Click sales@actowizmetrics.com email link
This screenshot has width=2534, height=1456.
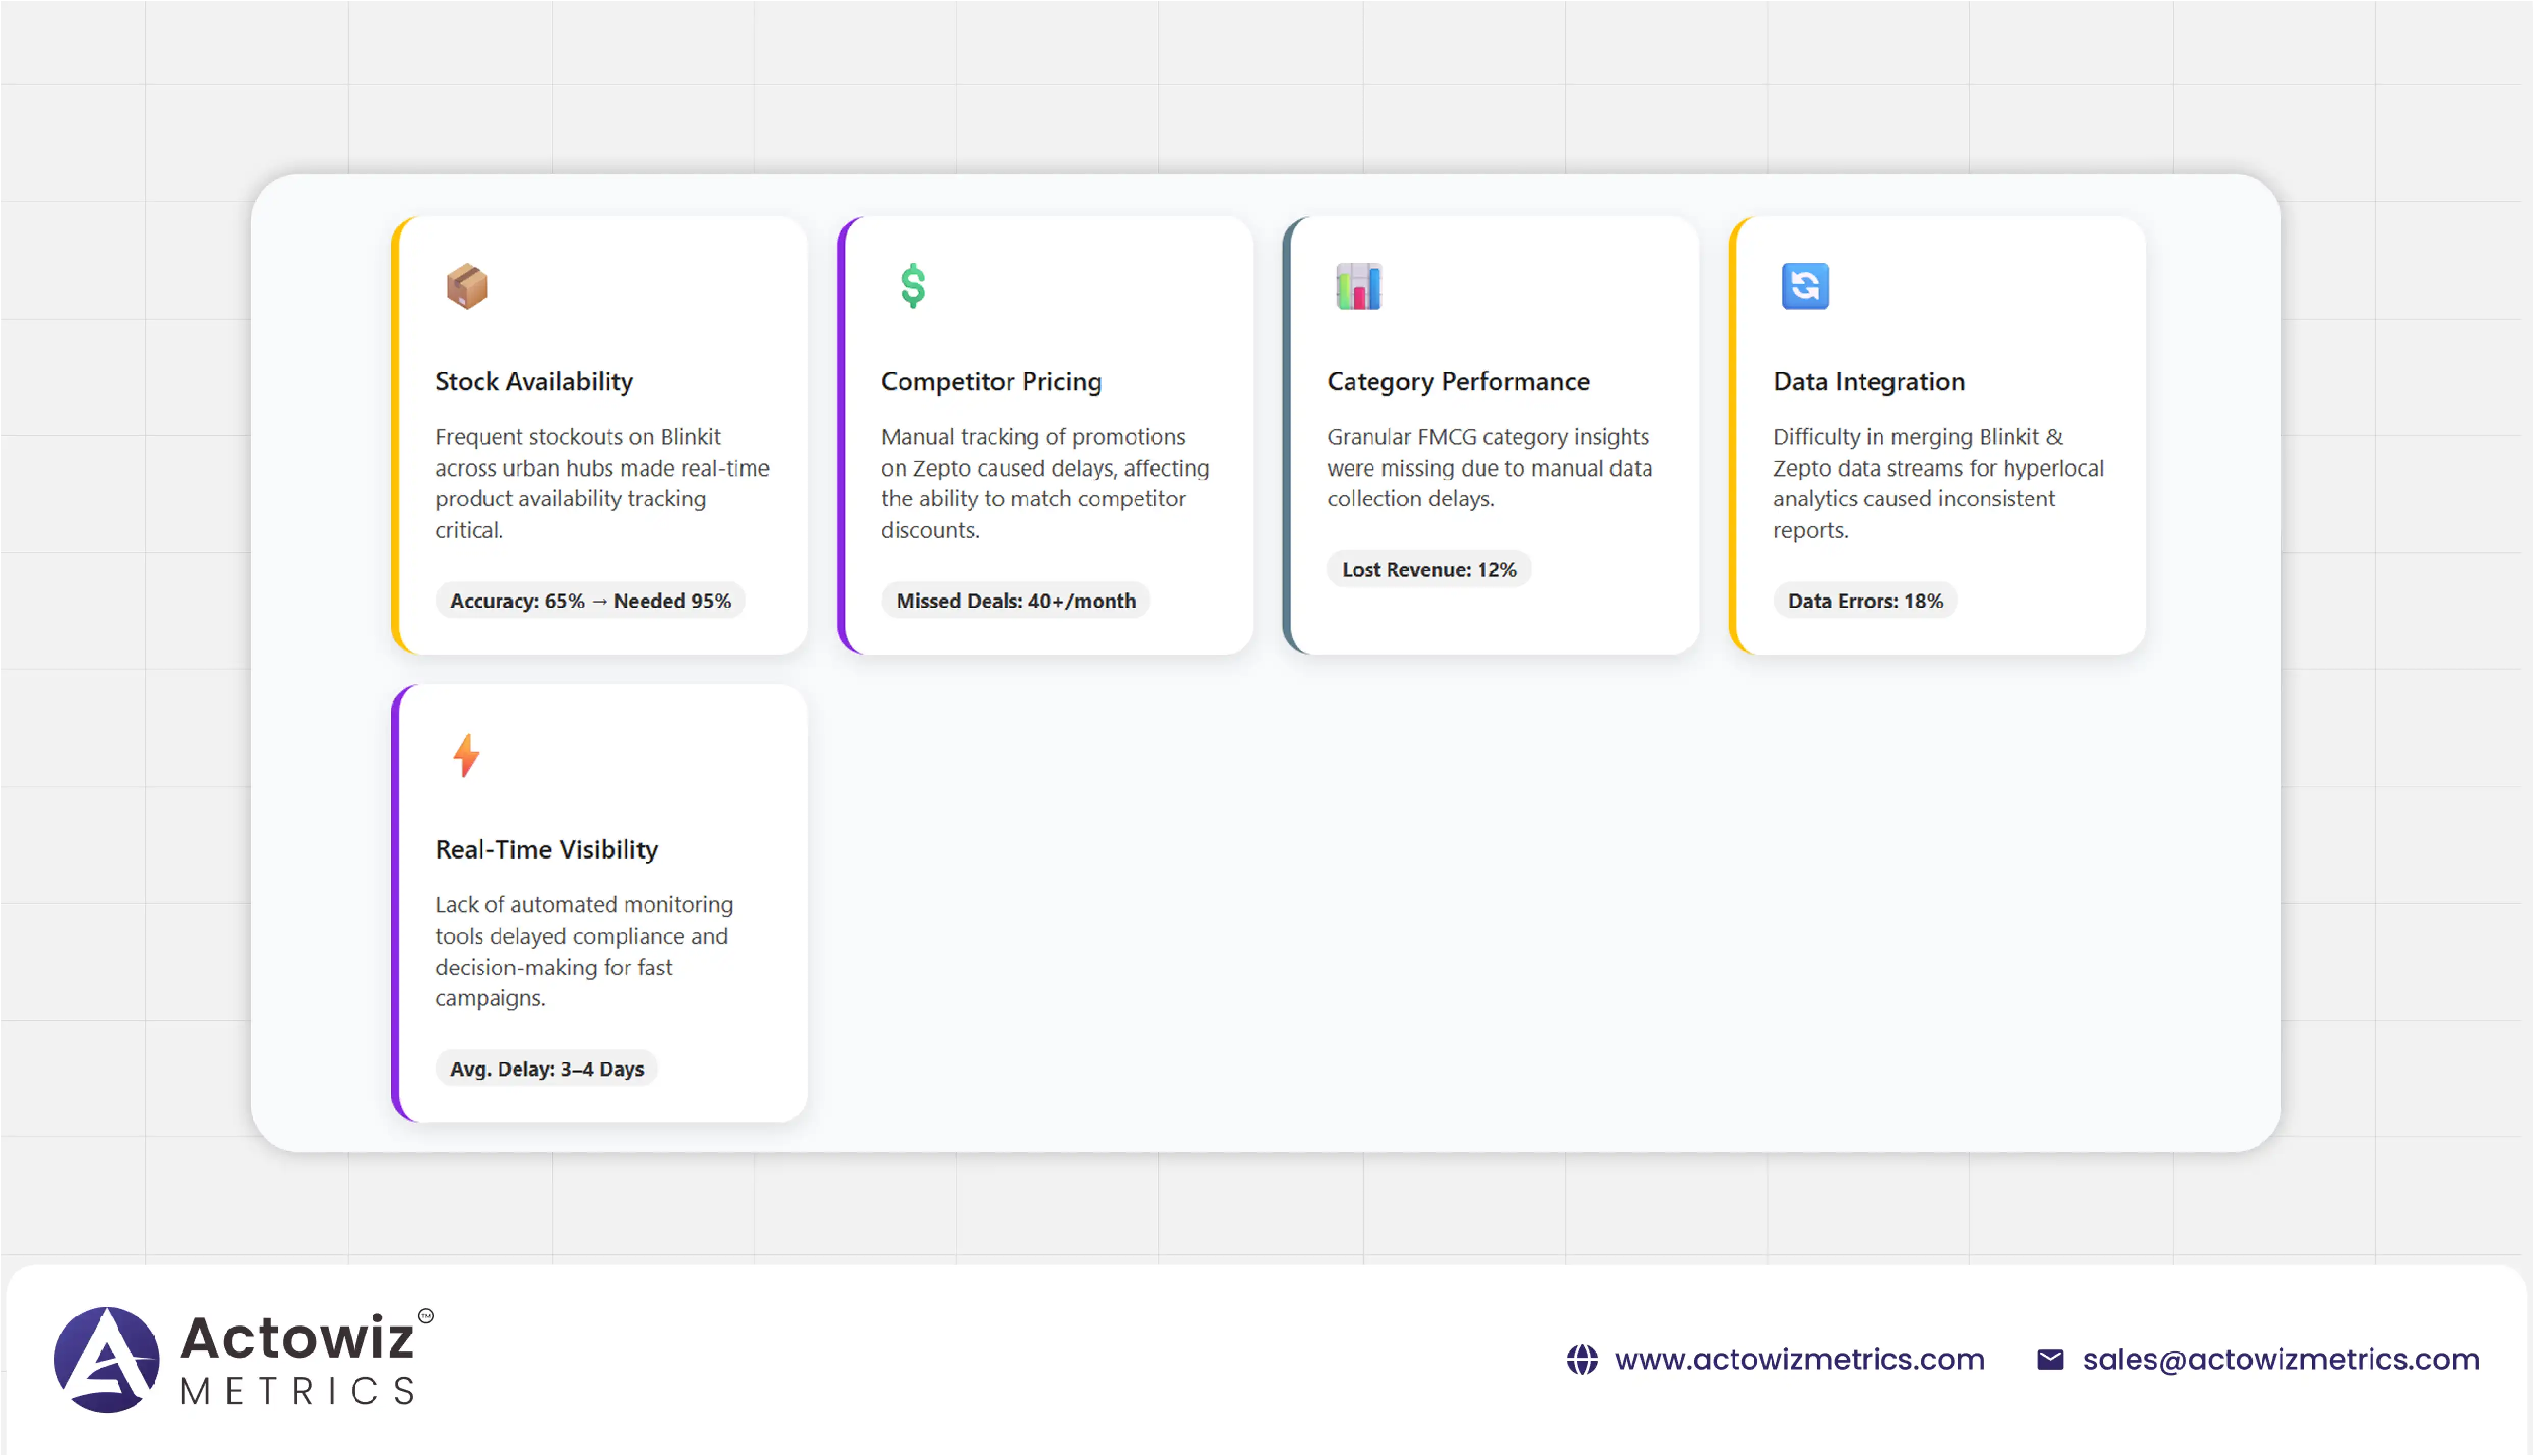click(x=2280, y=1360)
